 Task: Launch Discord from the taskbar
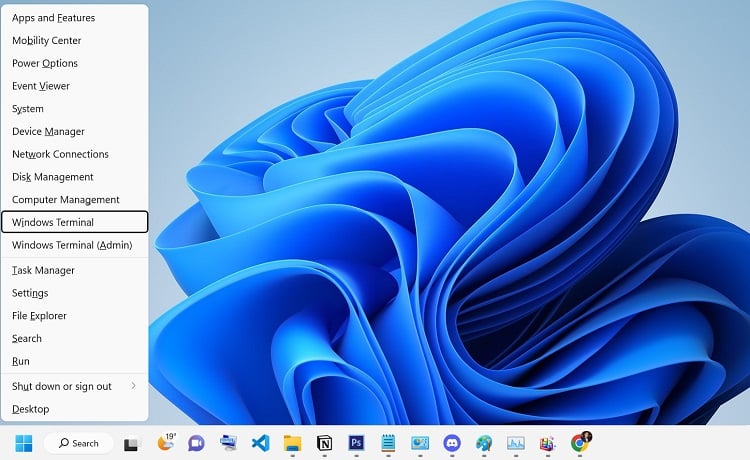452,443
